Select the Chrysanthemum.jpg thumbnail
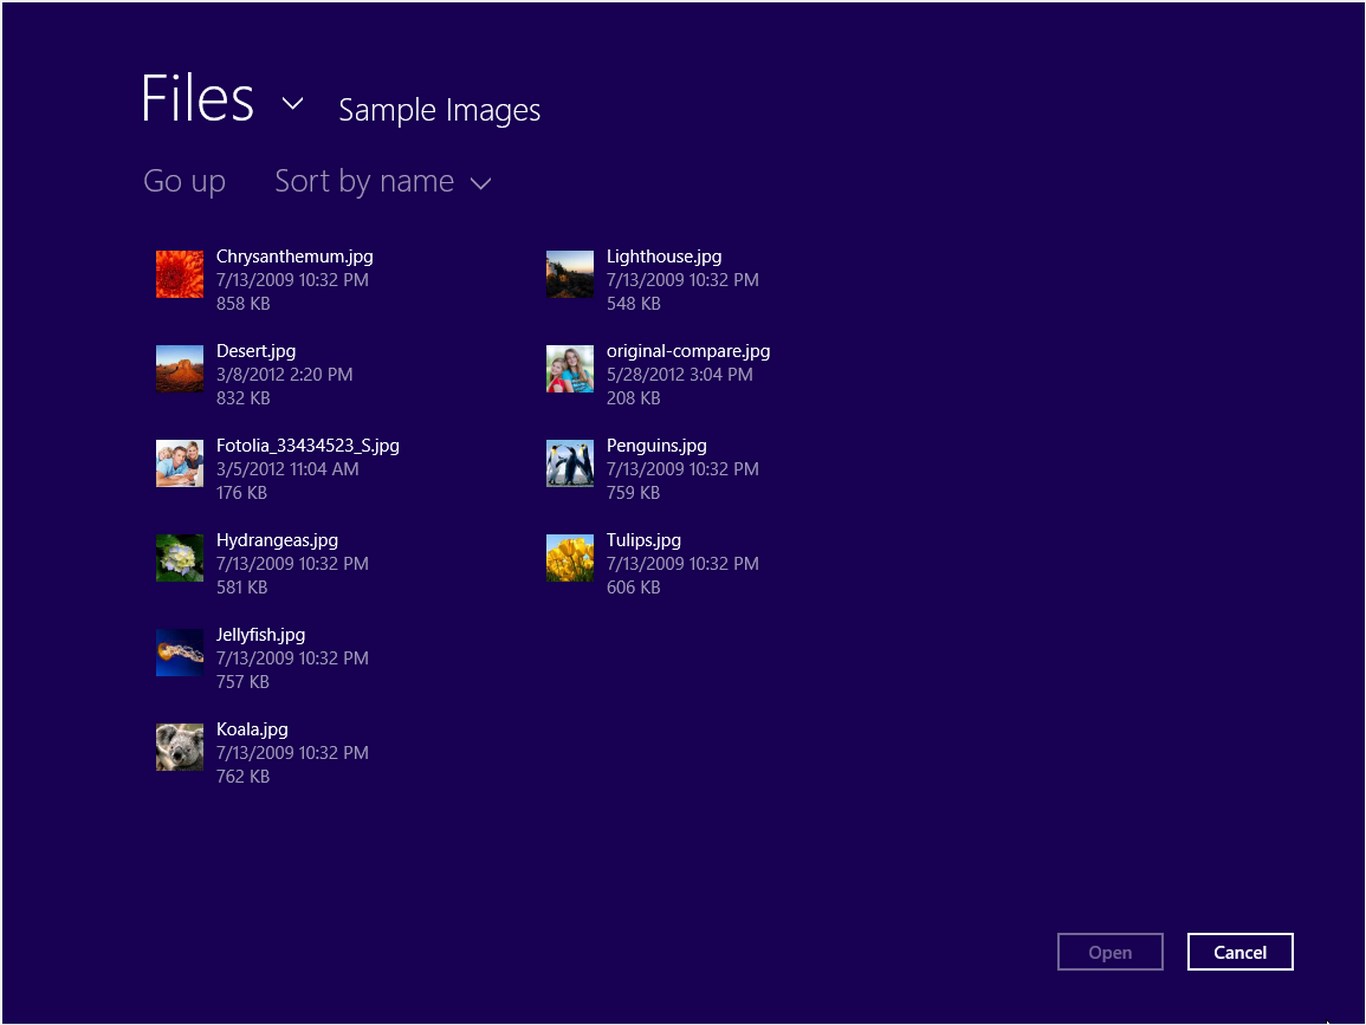Viewport: 1366px width, 1025px height. pyautogui.click(x=179, y=274)
